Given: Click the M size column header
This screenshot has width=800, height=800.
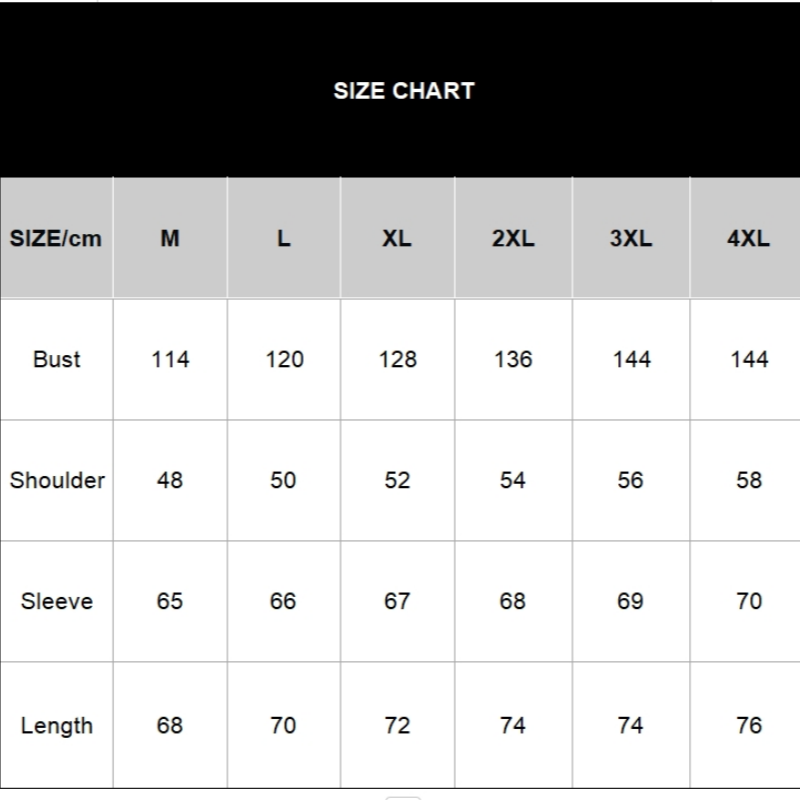Looking at the screenshot, I should [x=170, y=239].
